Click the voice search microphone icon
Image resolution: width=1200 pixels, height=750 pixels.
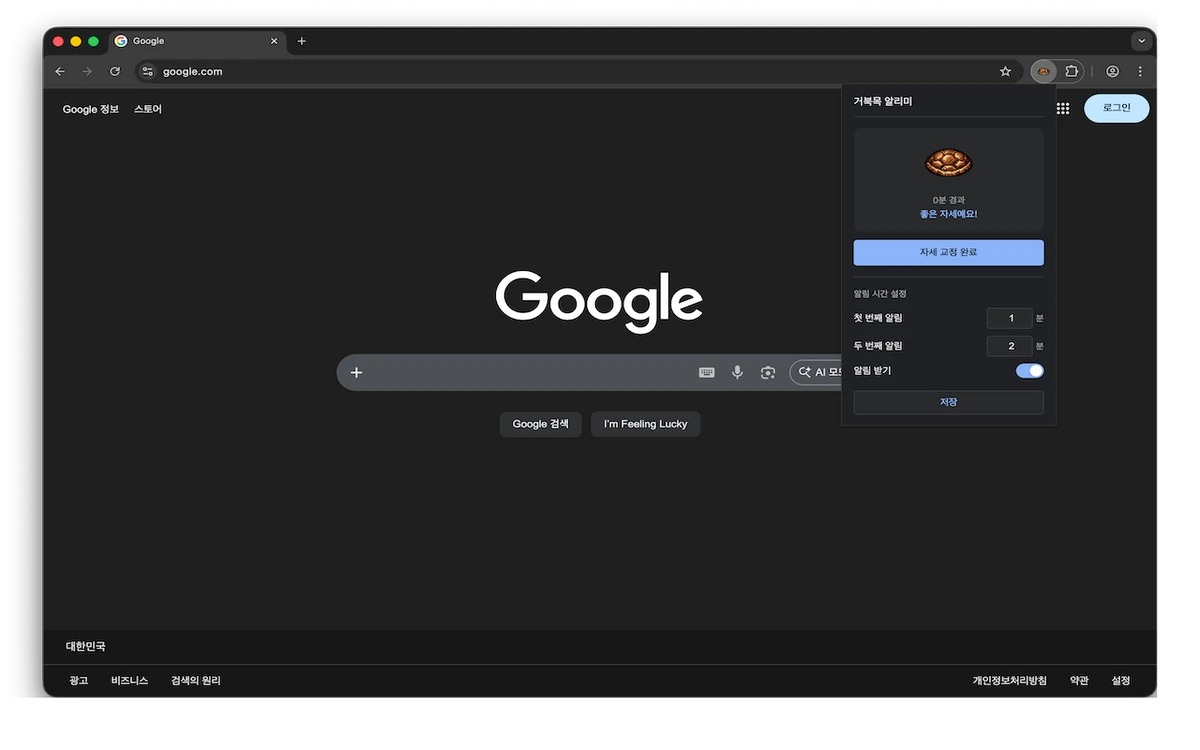pos(737,372)
